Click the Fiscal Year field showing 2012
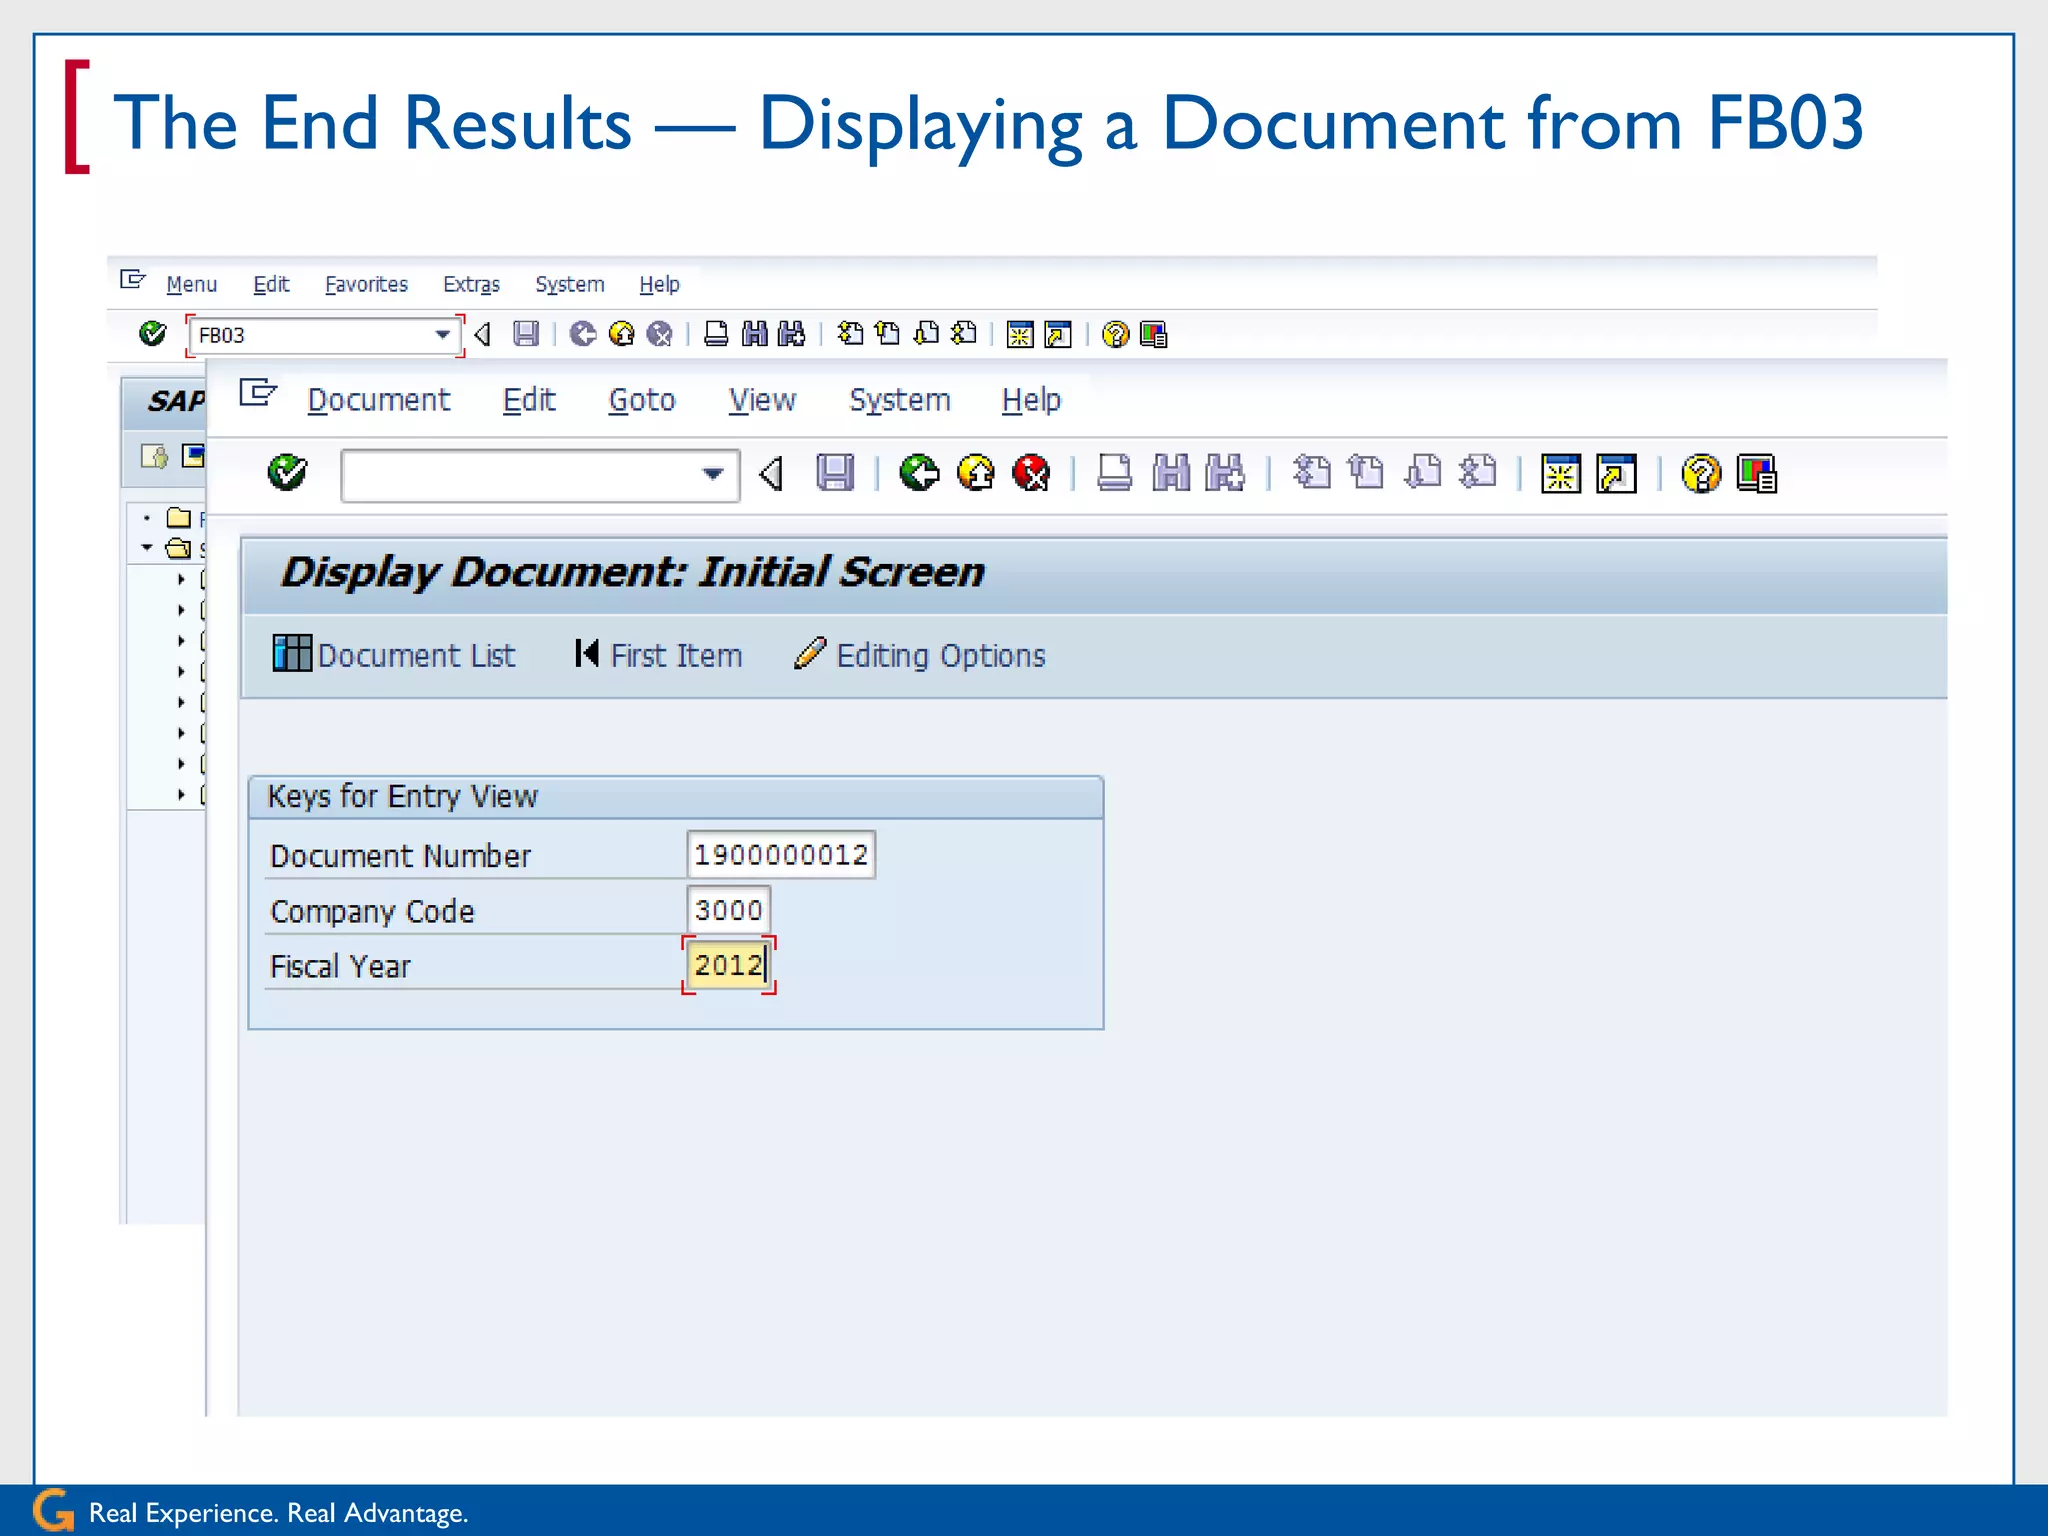Viewport: 2048px width, 1536px height. (728, 965)
